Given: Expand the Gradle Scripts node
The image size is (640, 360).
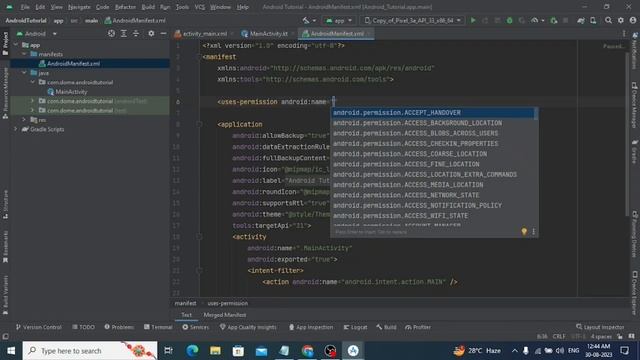Looking at the screenshot, I should point(16,129).
